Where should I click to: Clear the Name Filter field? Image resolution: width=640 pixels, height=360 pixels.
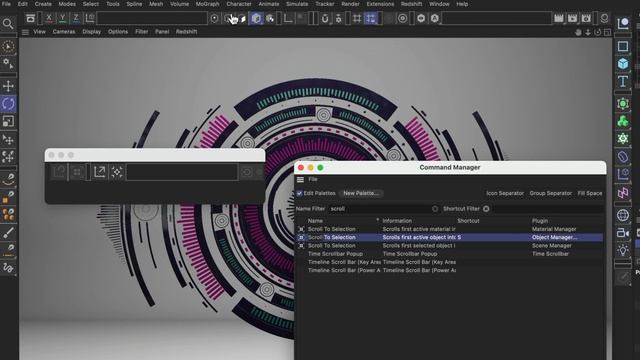click(x=435, y=209)
